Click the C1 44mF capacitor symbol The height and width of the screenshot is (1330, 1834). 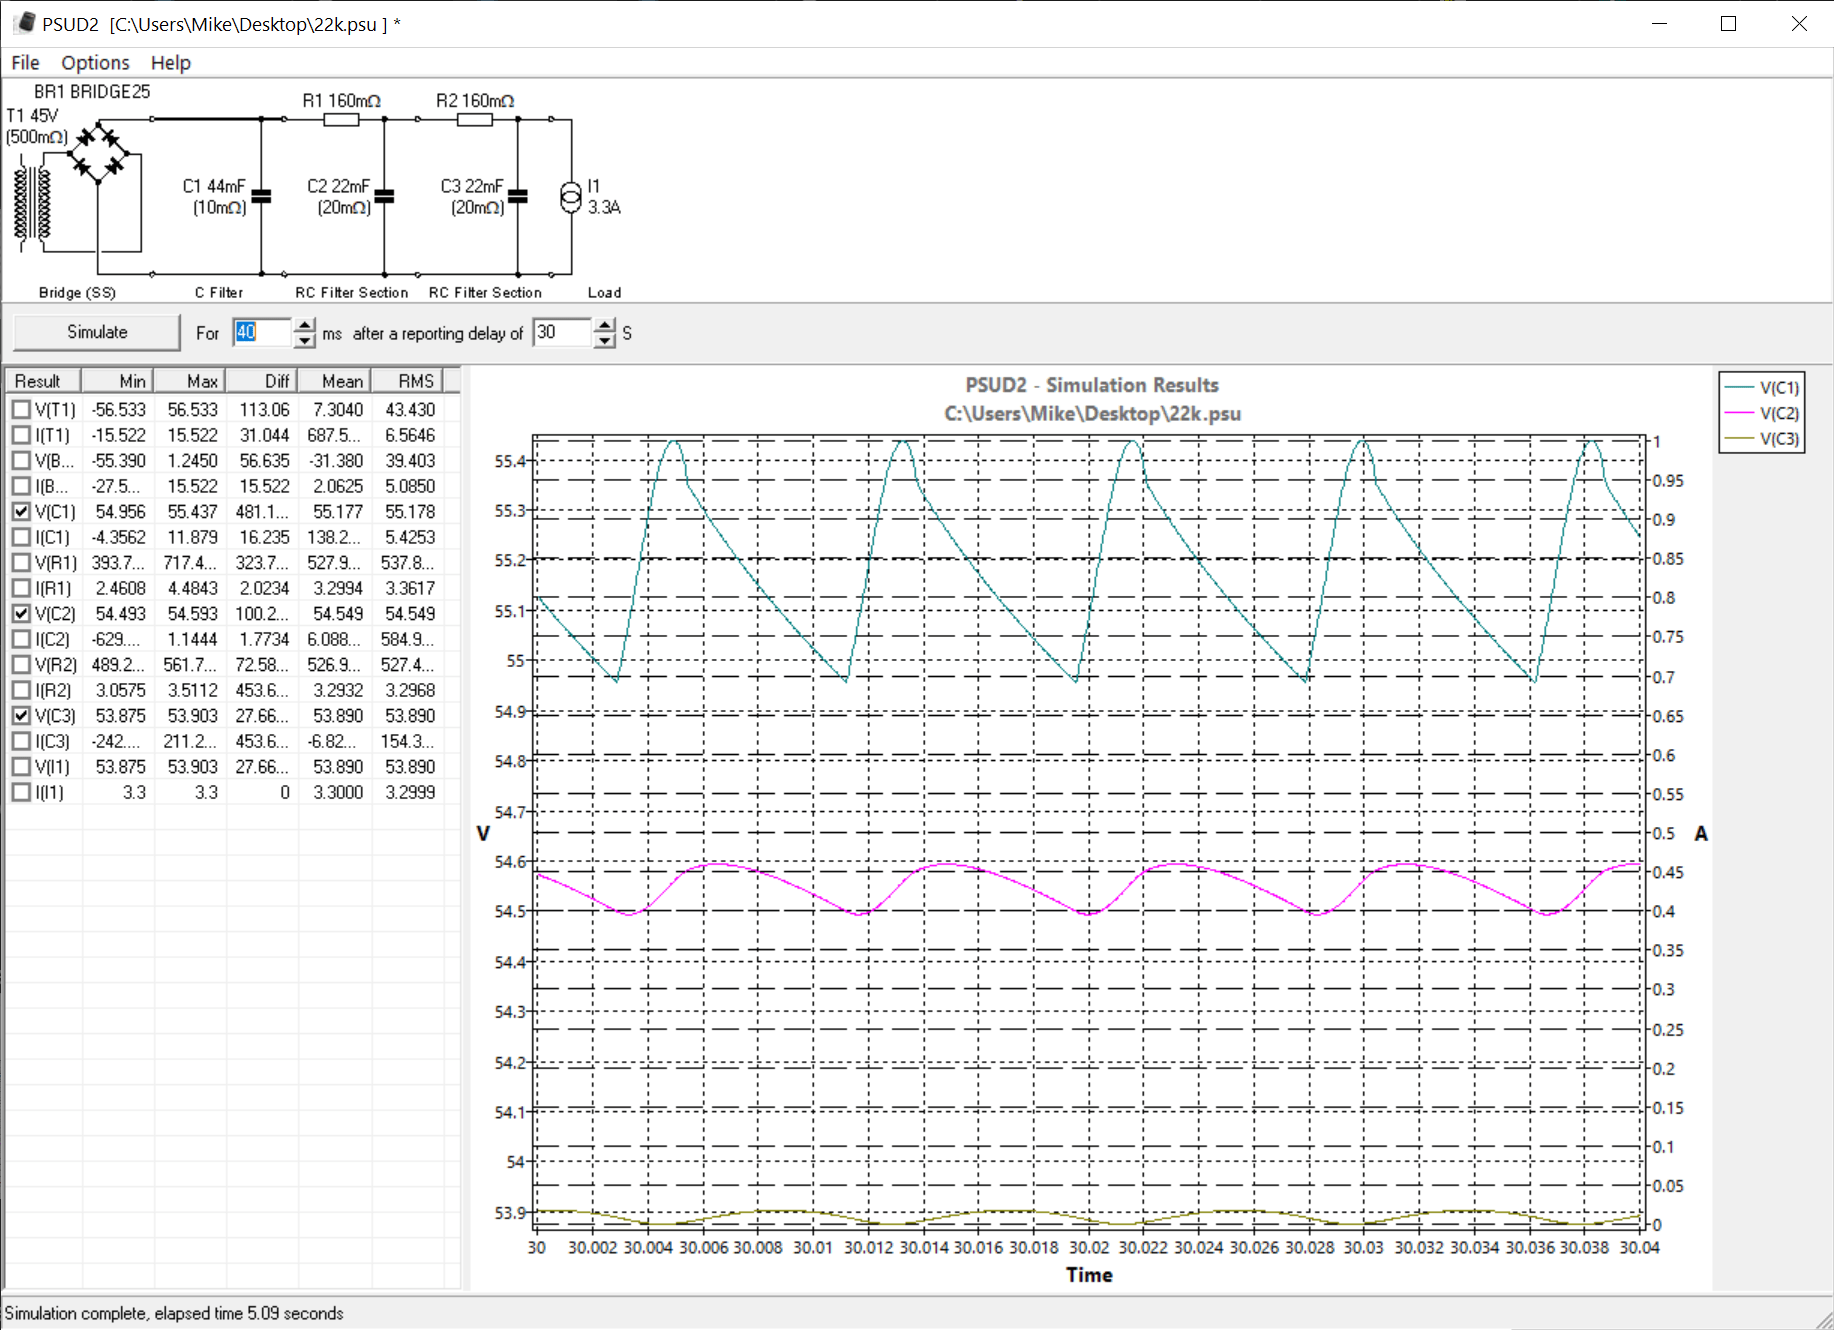pos(262,197)
